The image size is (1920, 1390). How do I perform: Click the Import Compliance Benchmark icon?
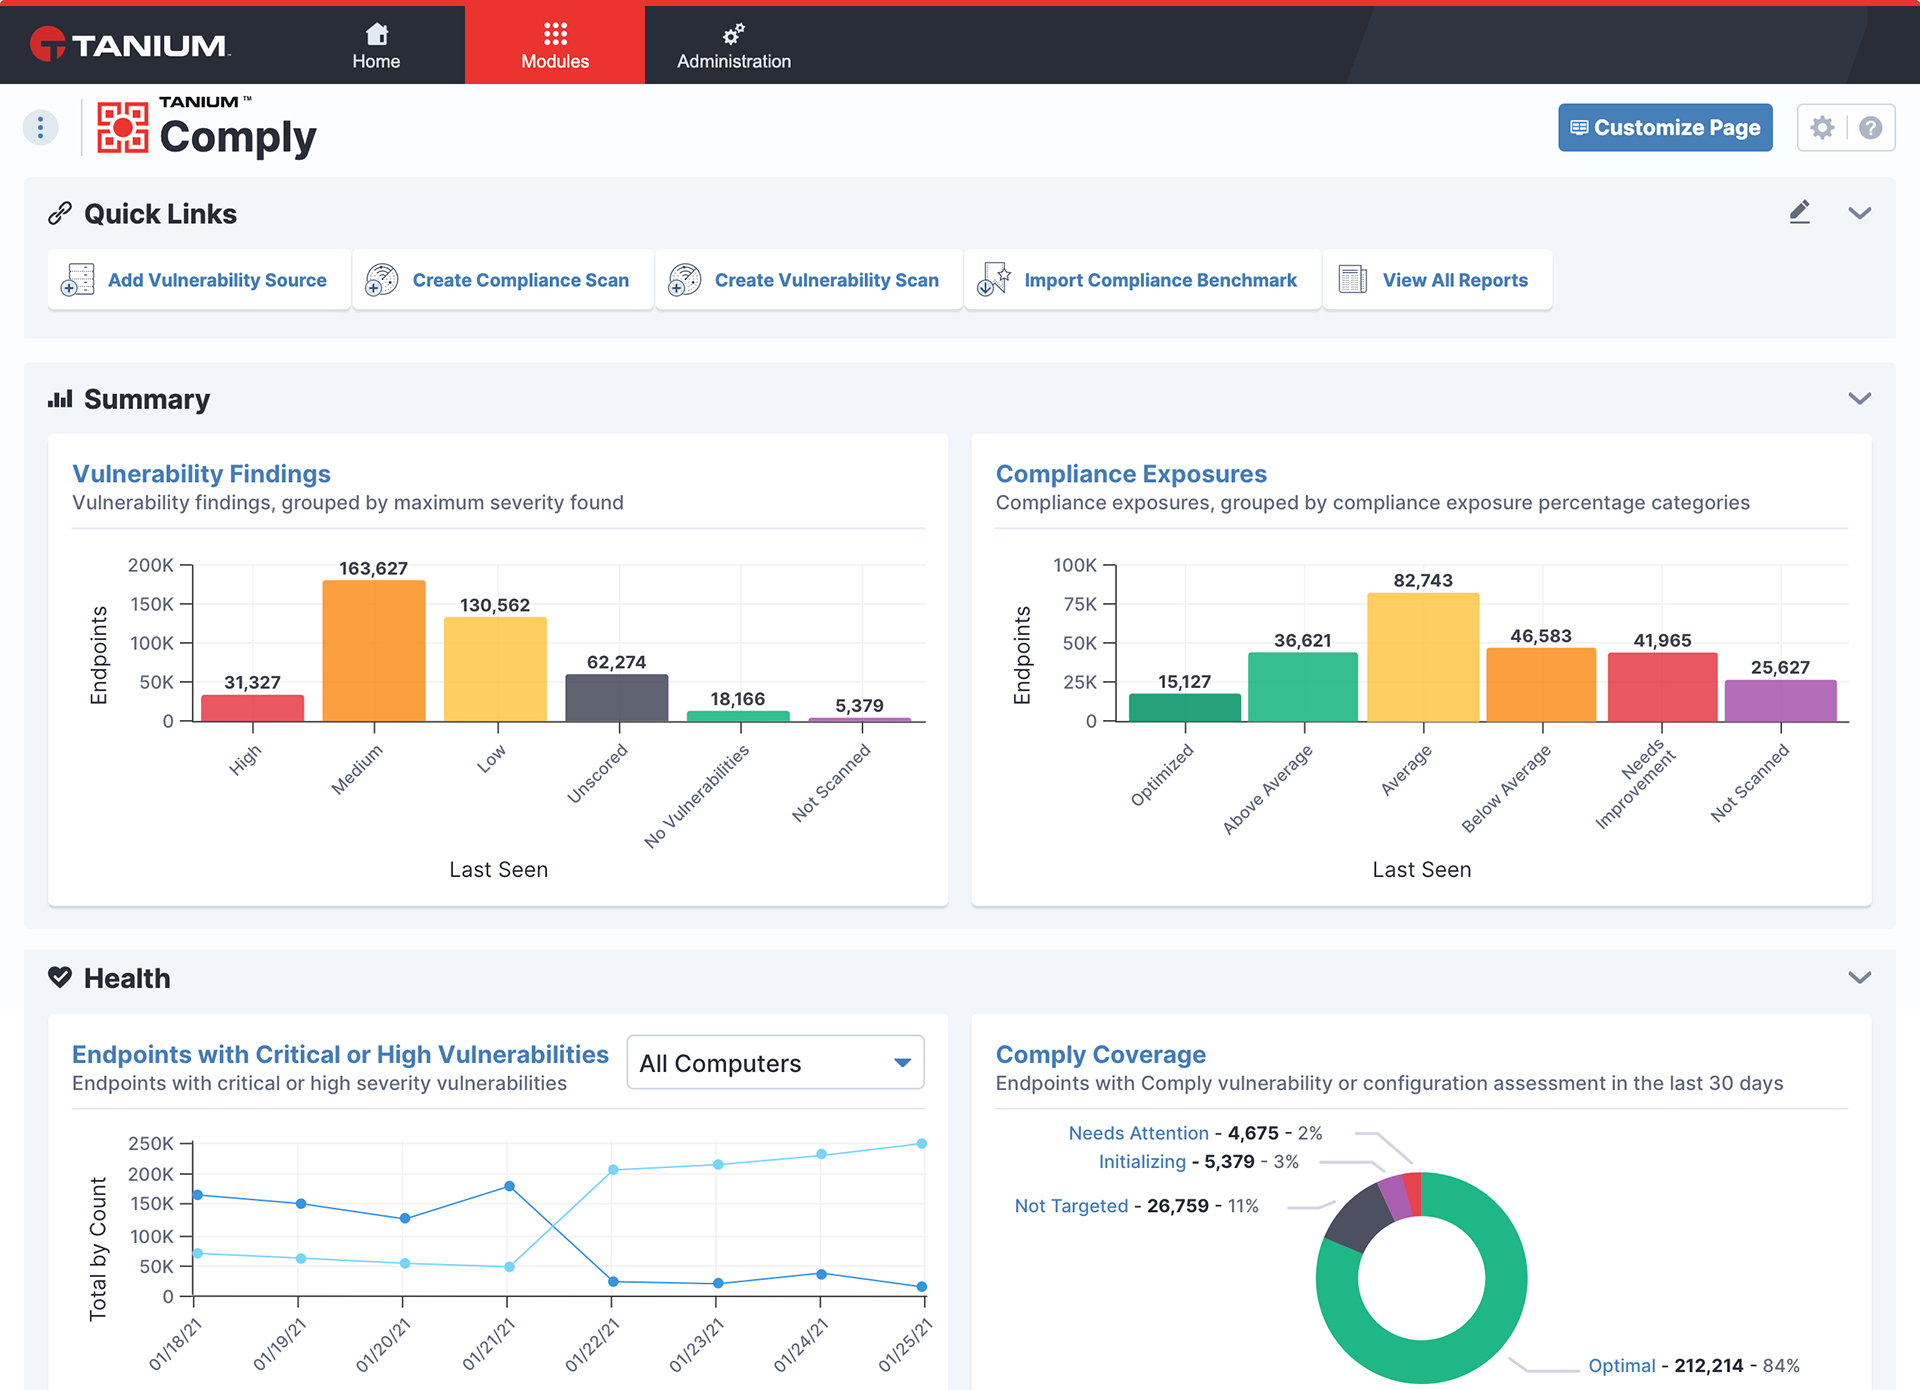click(993, 280)
